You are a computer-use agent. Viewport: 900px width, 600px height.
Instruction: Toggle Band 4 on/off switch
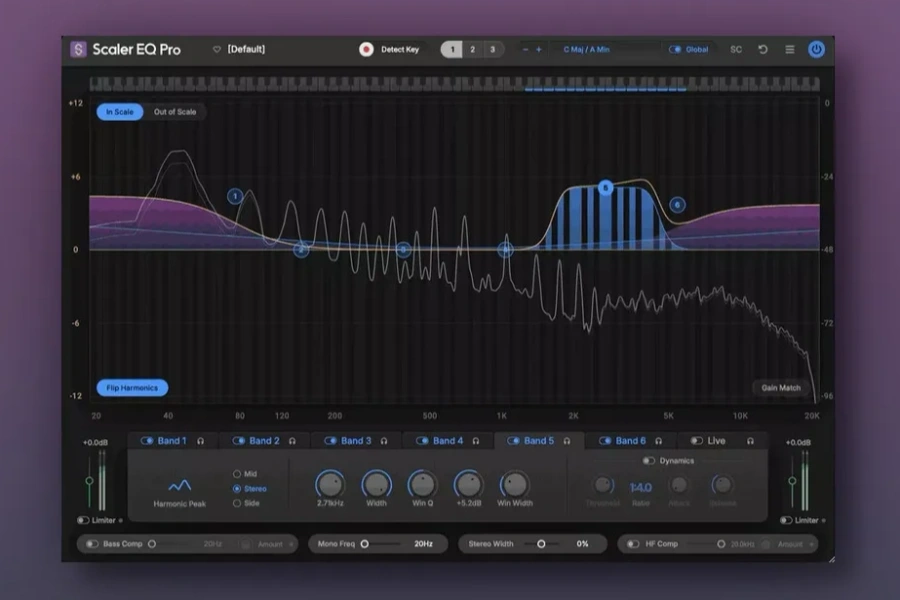coord(422,441)
